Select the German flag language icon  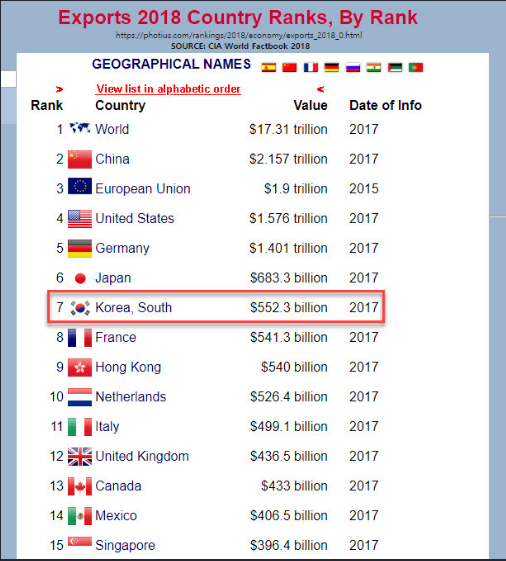click(x=332, y=67)
